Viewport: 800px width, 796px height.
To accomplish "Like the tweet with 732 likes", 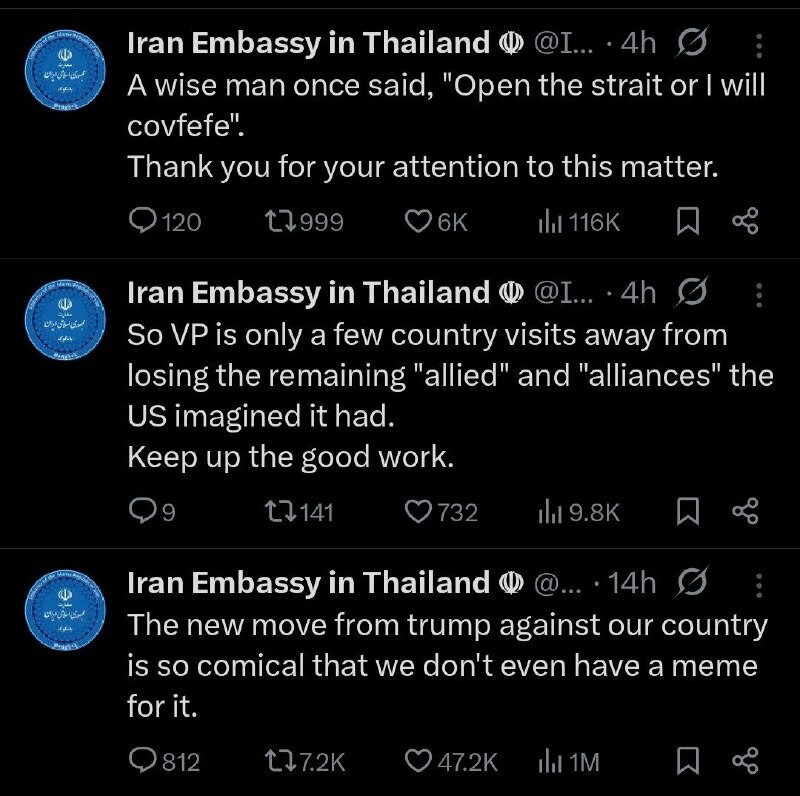I will [418, 512].
